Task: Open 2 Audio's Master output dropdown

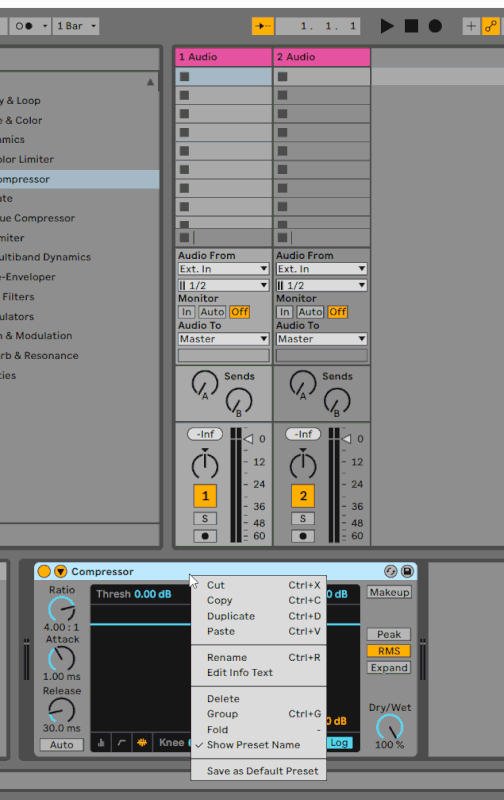Action: point(321,339)
